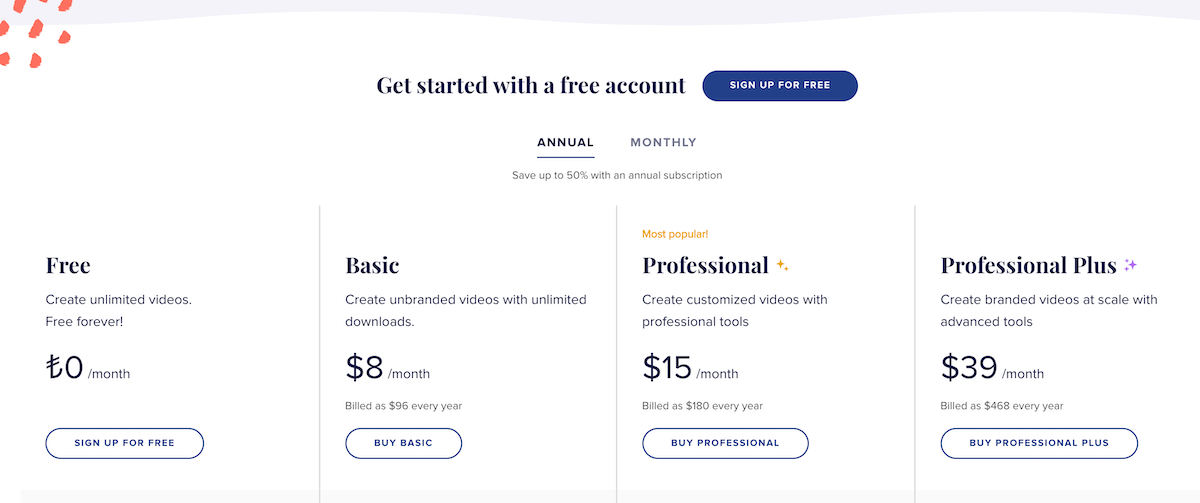The image size is (1200, 503).
Task: Click the Most popular! label
Action: tap(675, 234)
